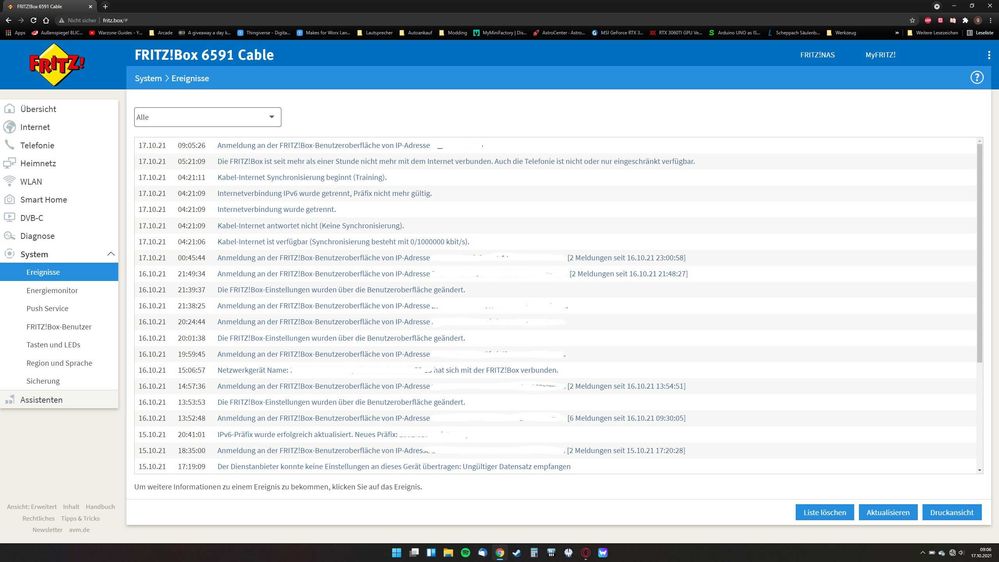Screen dimensions: 999x562
Task: Select Ereignisse in the System submenu
Action: point(59,272)
